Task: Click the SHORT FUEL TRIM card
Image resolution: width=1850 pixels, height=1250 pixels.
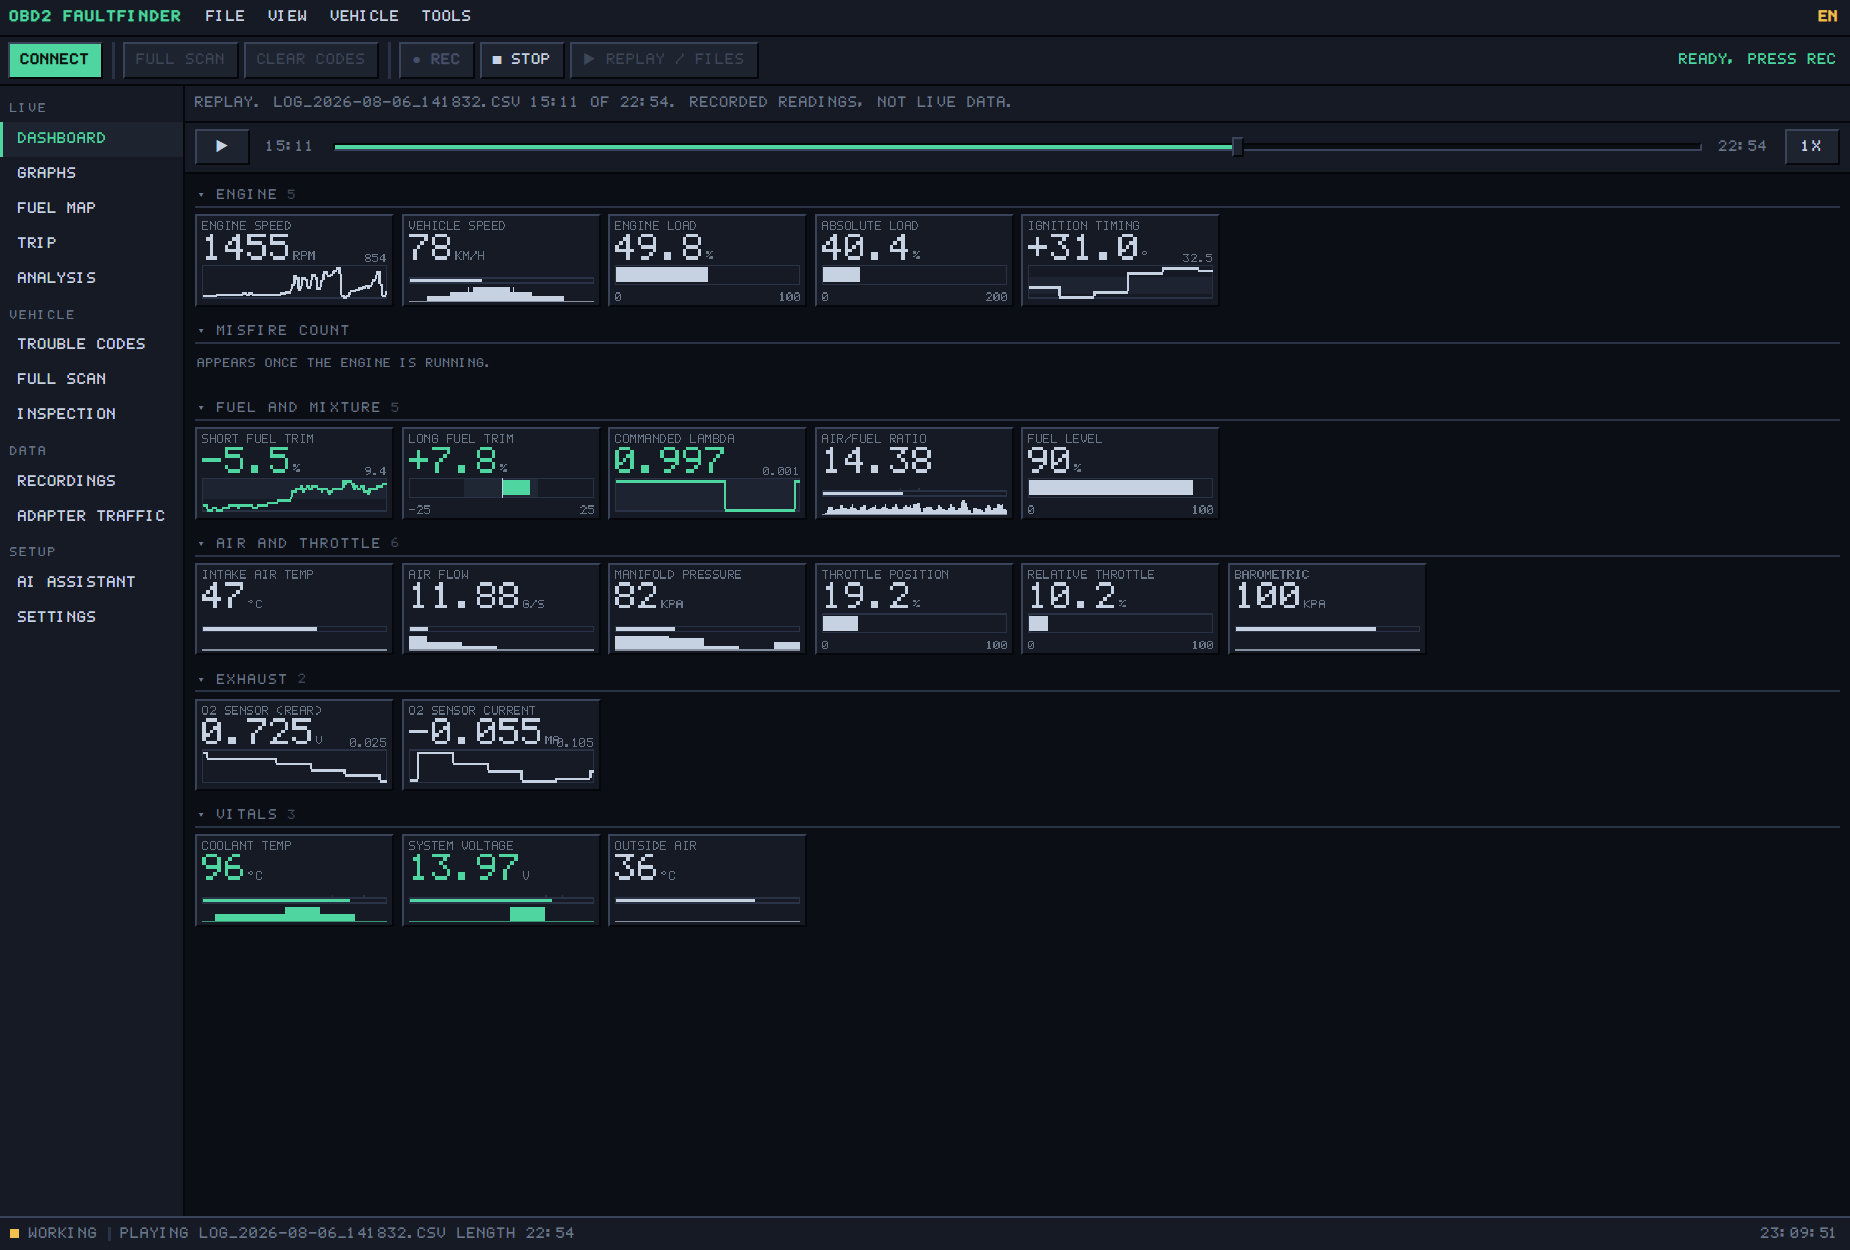Action: point(294,473)
